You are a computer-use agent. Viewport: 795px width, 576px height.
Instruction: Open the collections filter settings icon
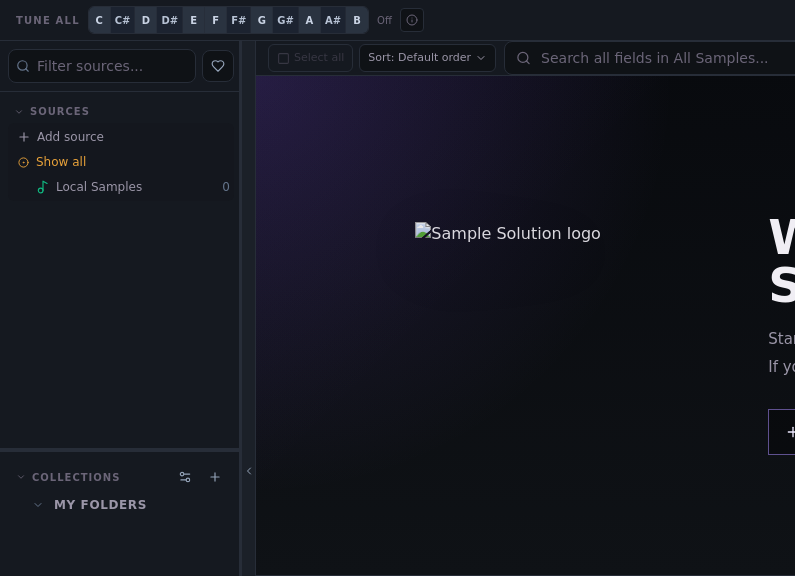click(x=185, y=477)
